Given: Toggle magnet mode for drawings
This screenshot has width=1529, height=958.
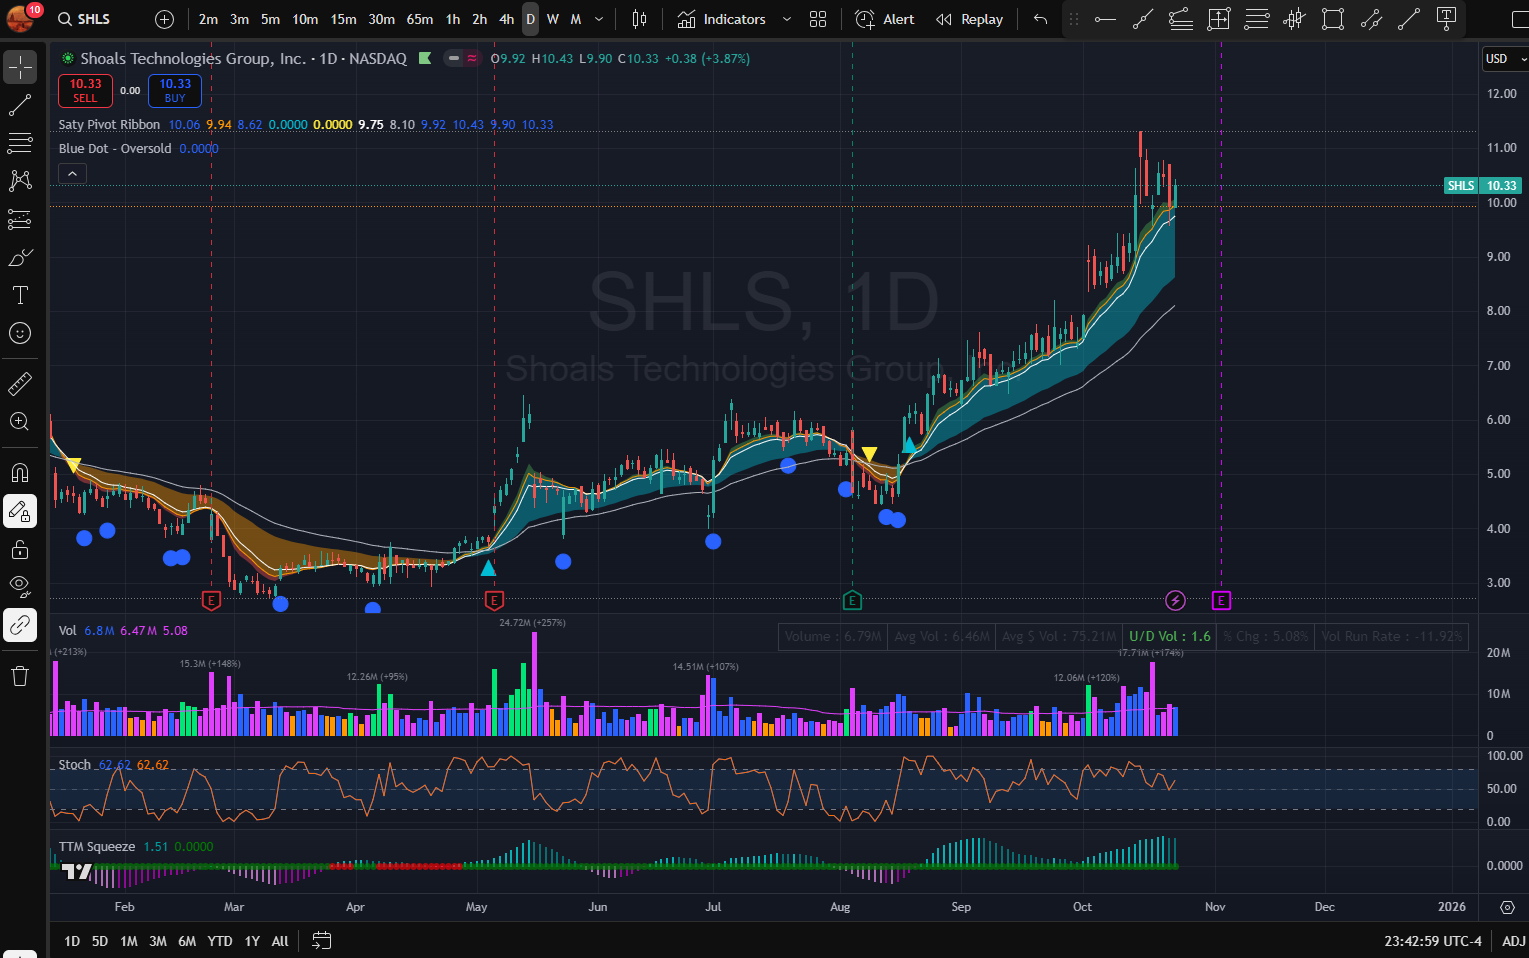Looking at the screenshot, I should coord(20,473).
